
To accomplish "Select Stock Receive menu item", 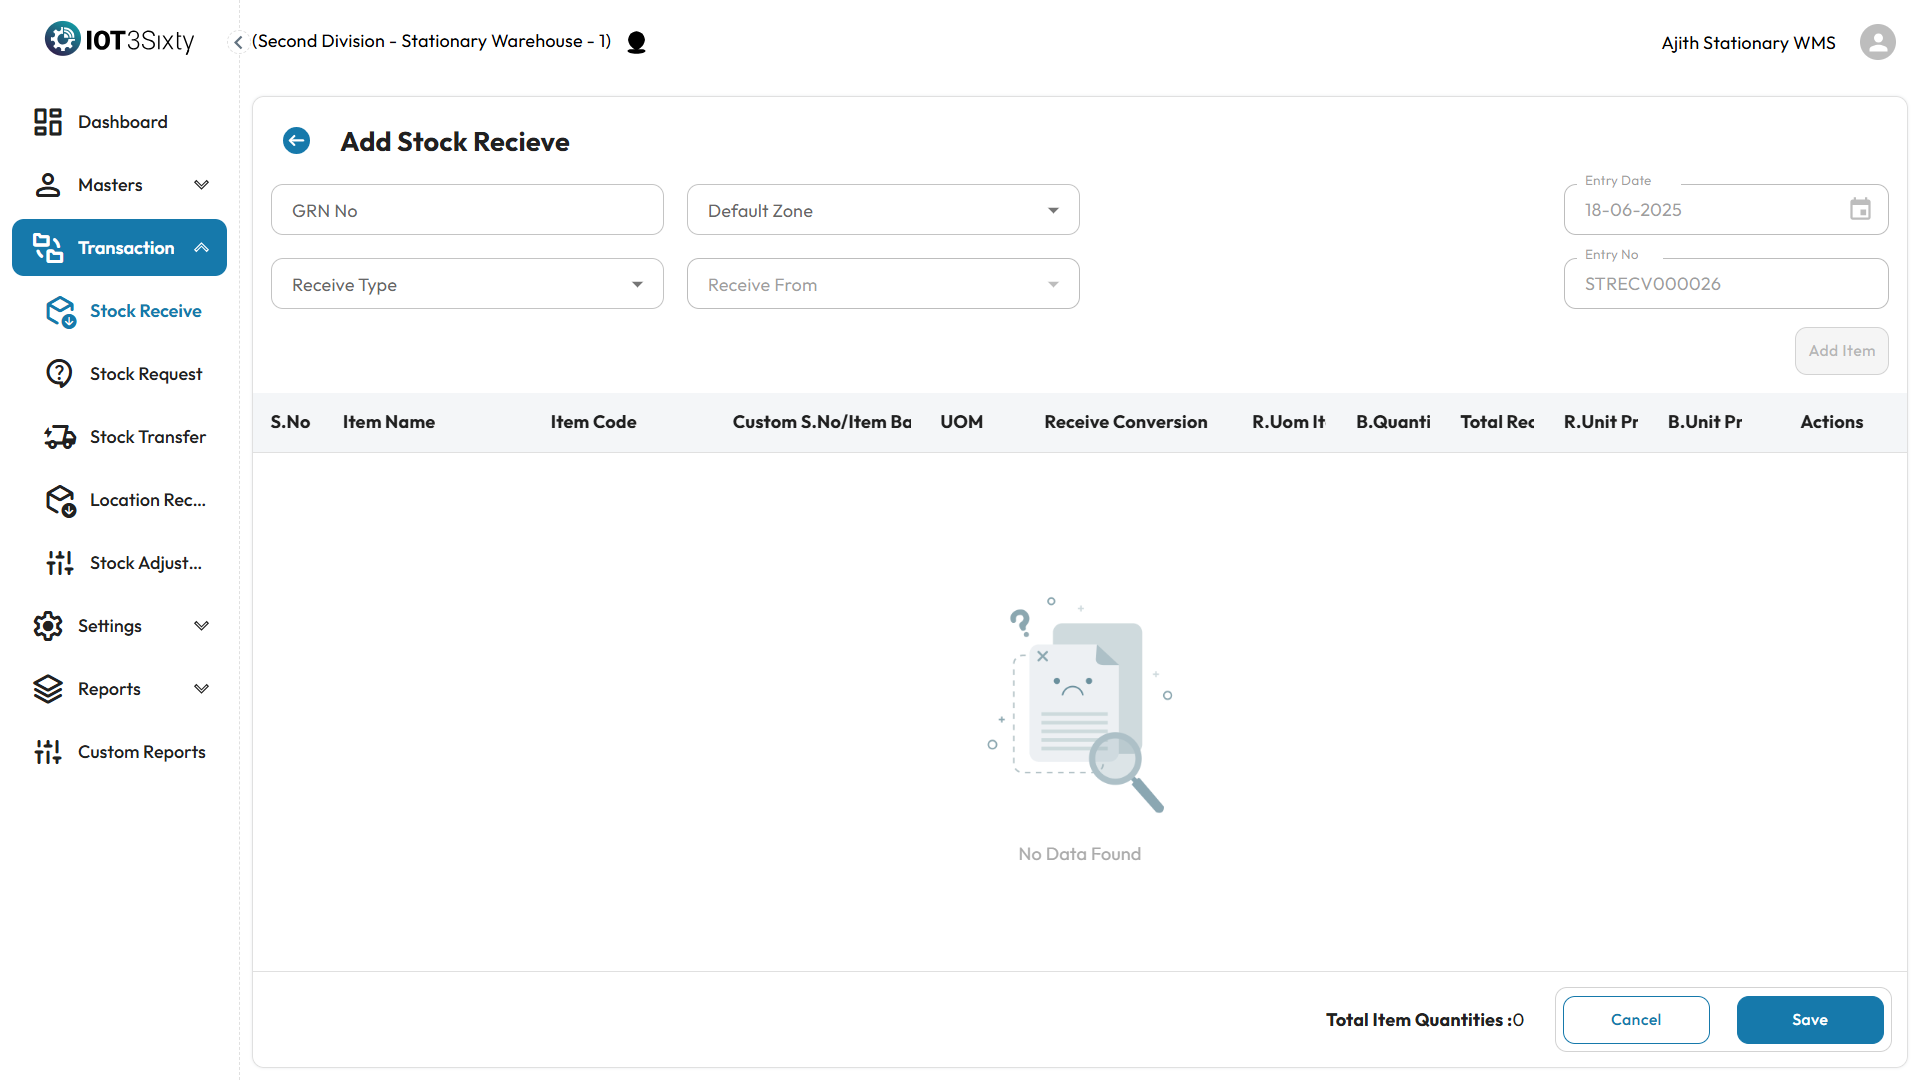I will tap(145, 311).
